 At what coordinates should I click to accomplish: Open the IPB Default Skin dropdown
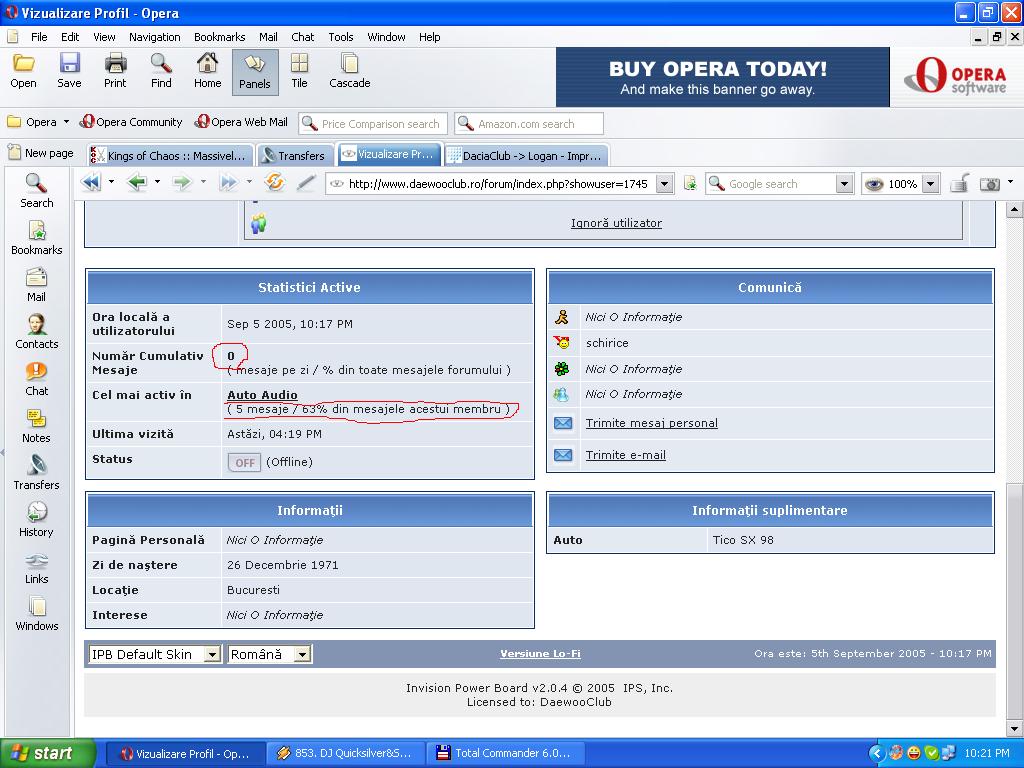point(212,654)
